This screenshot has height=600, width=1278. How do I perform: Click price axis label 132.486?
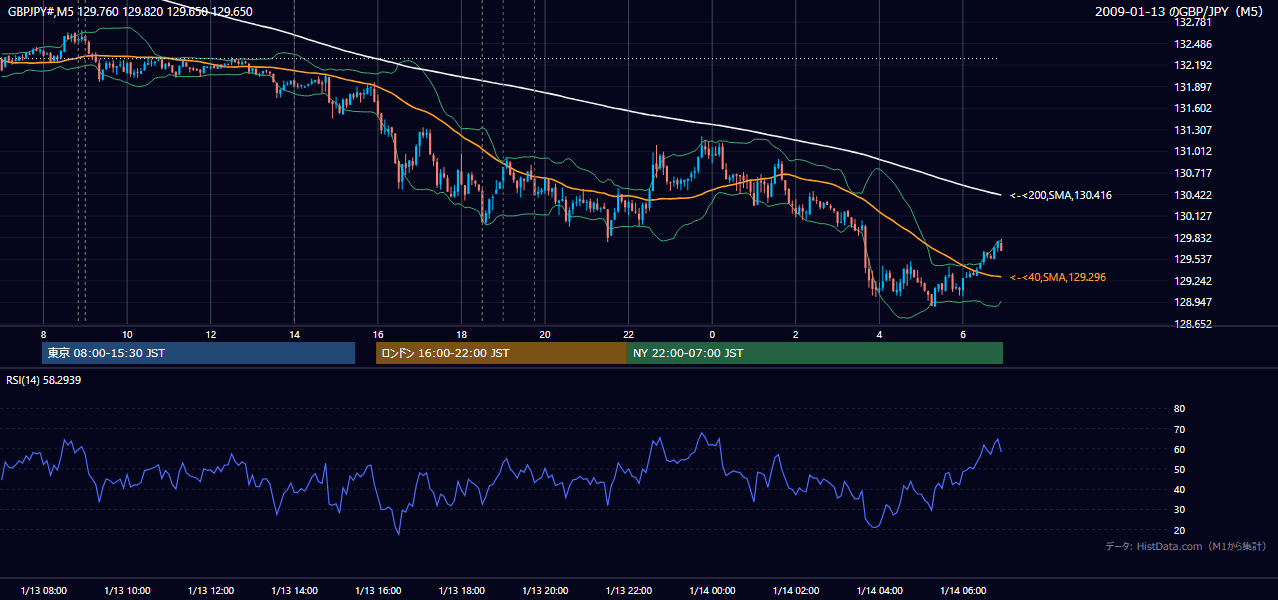[x=1192, y=44]
